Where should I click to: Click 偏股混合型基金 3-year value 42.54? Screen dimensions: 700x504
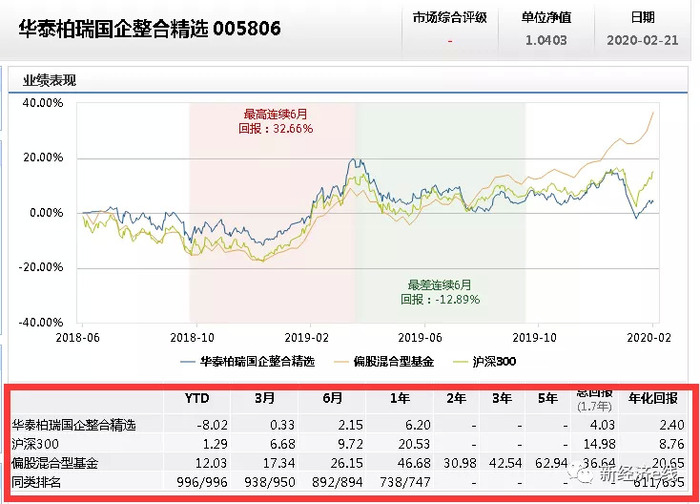point(505,463)
